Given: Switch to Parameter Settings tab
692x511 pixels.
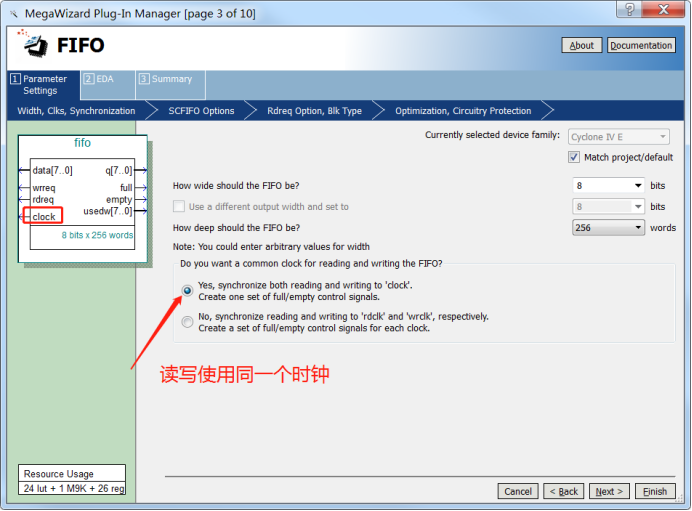Looking at the screenshot, I should (43, 85).
